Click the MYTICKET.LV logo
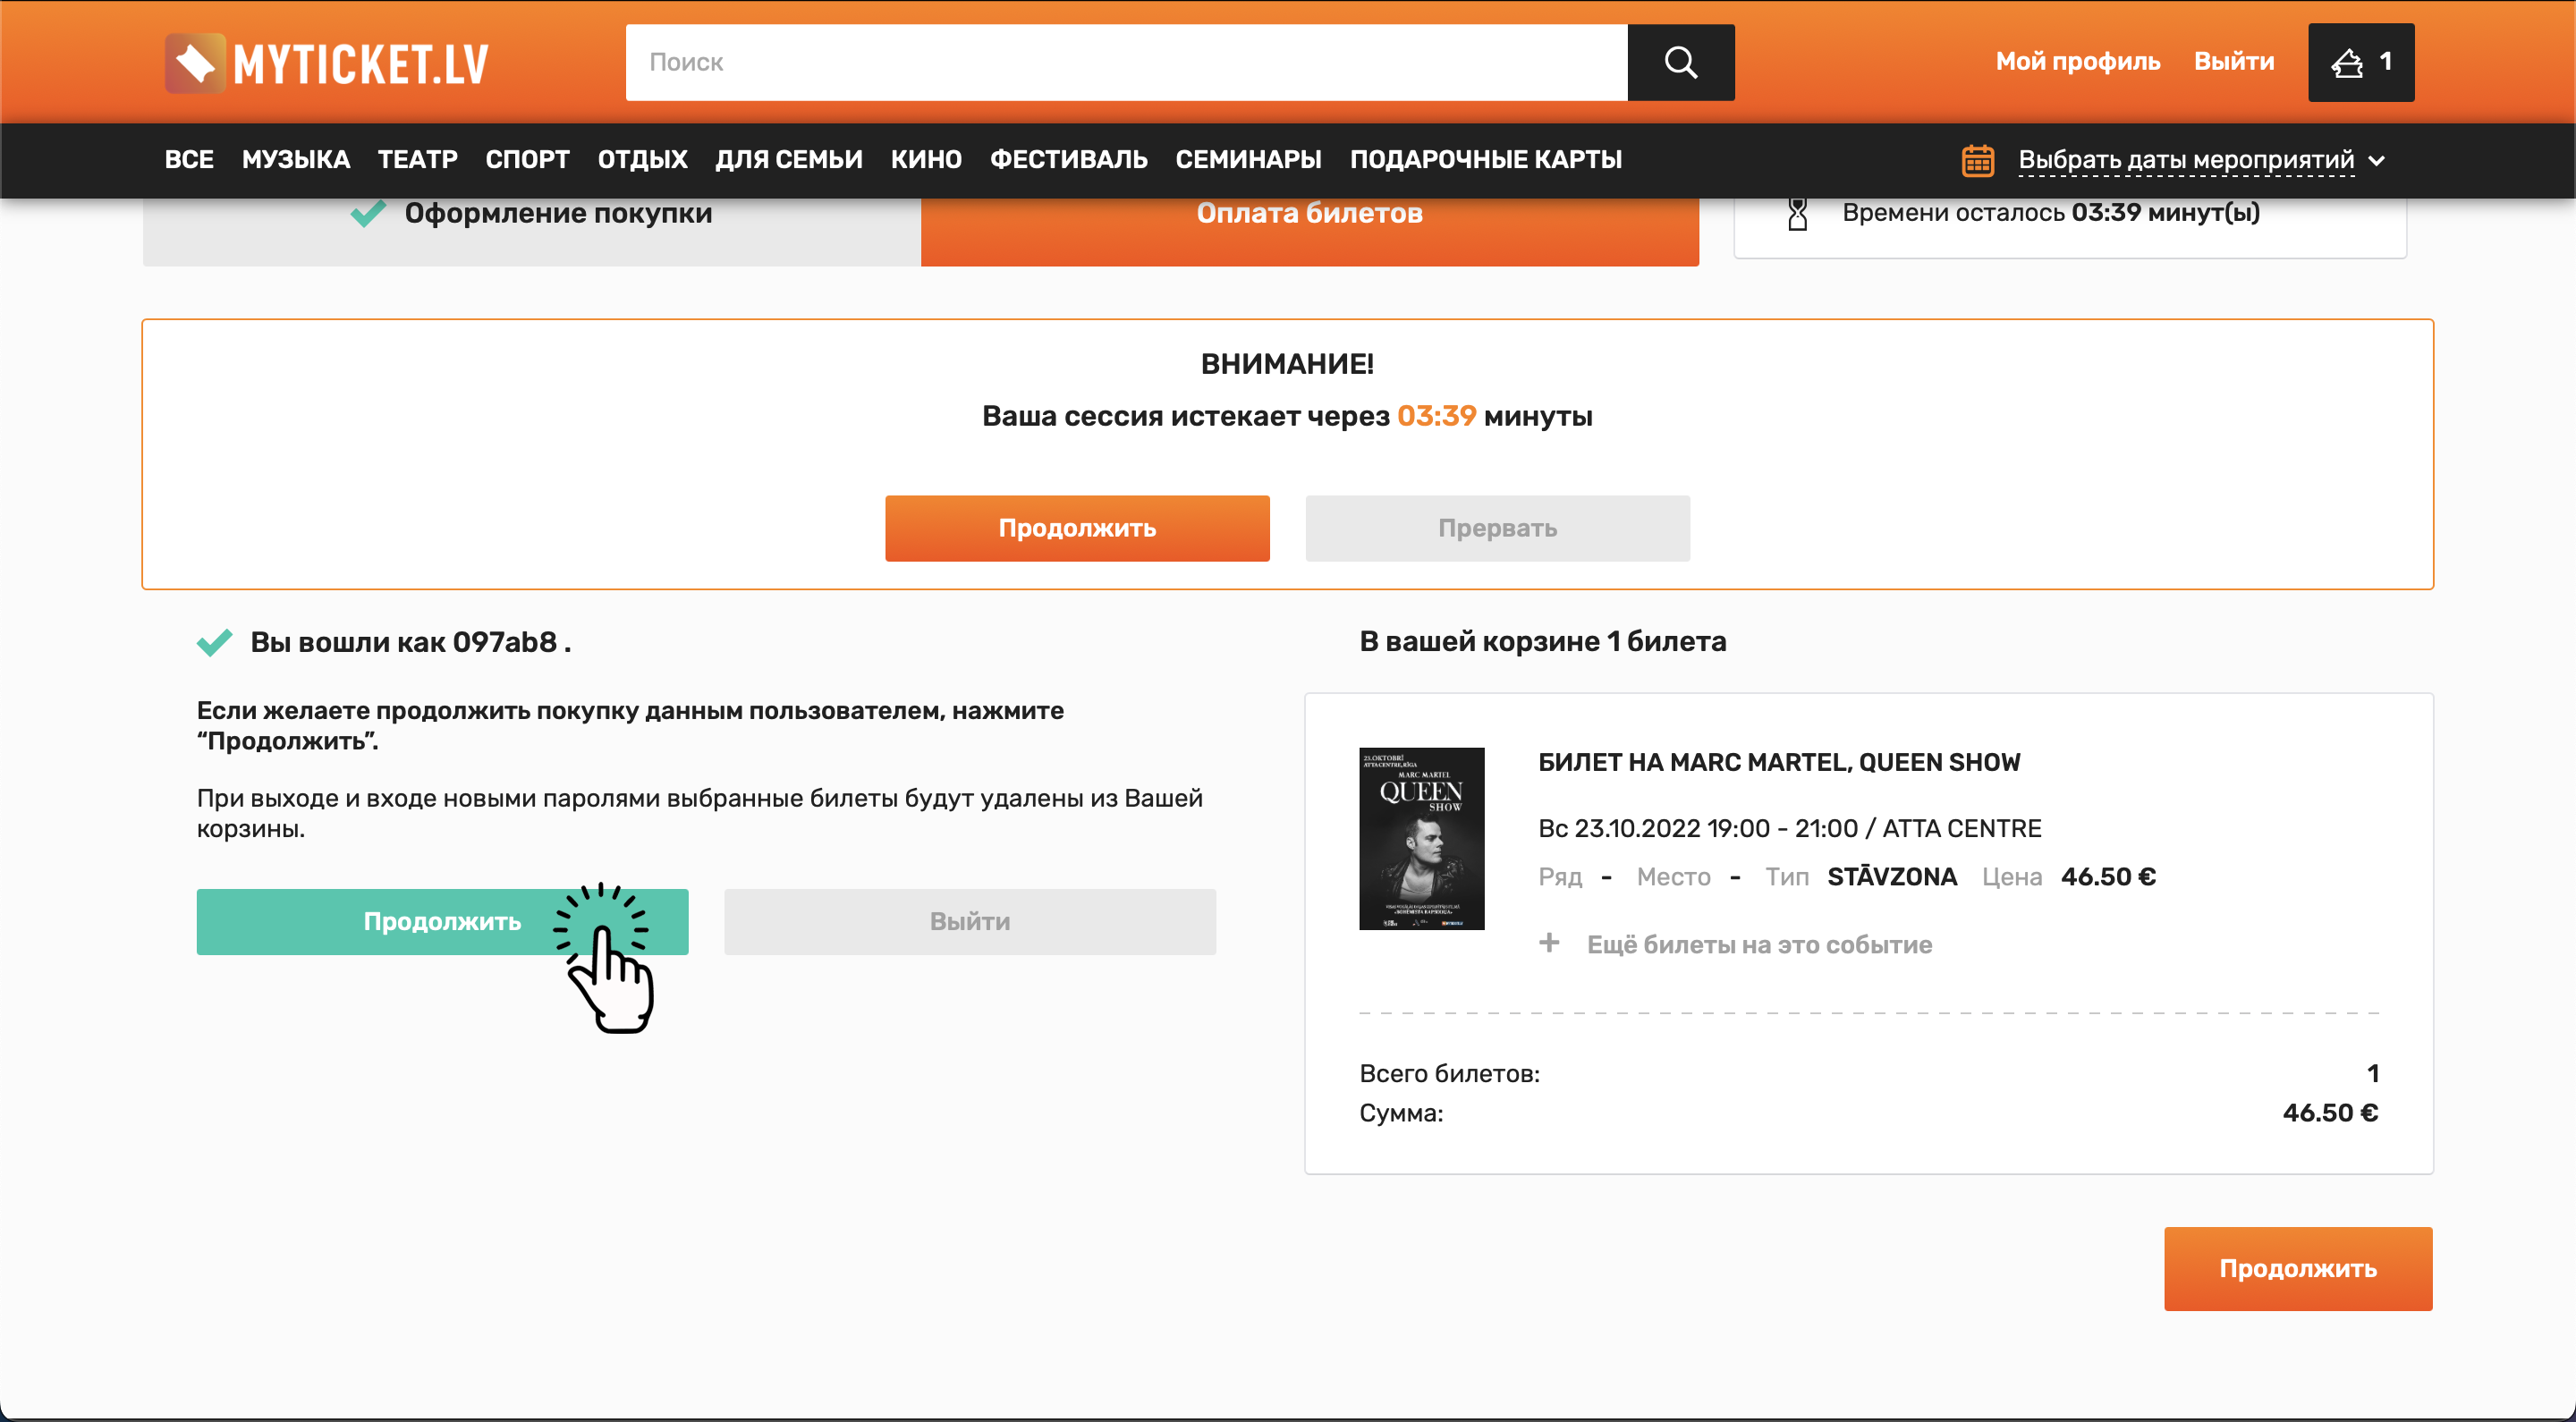The image size is (2576, 1422). pos(326,63)
